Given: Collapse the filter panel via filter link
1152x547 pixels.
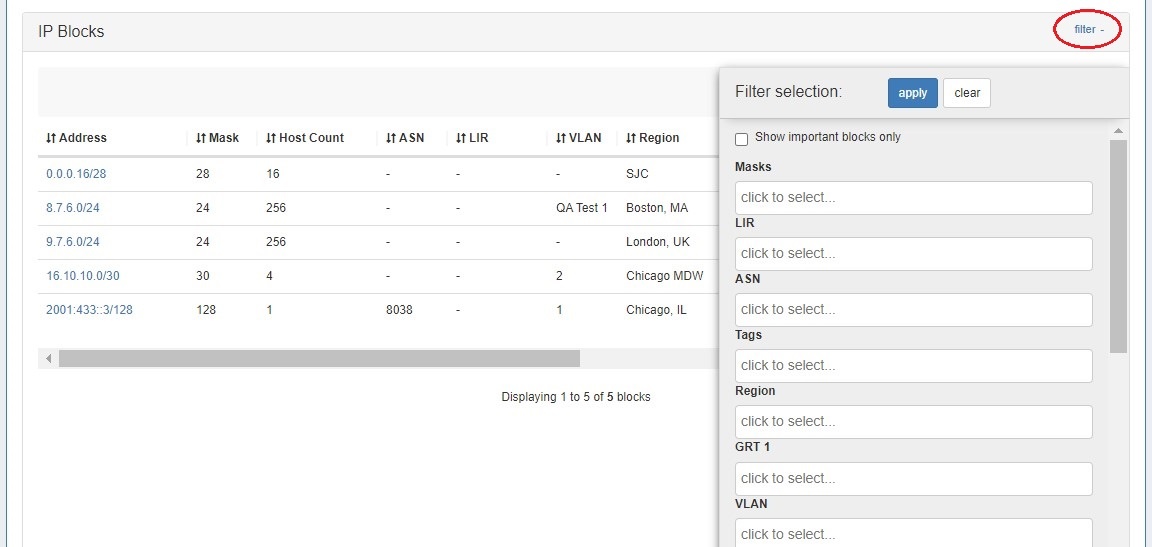Looking at the screenshot, I should (x=1088, y=30).
